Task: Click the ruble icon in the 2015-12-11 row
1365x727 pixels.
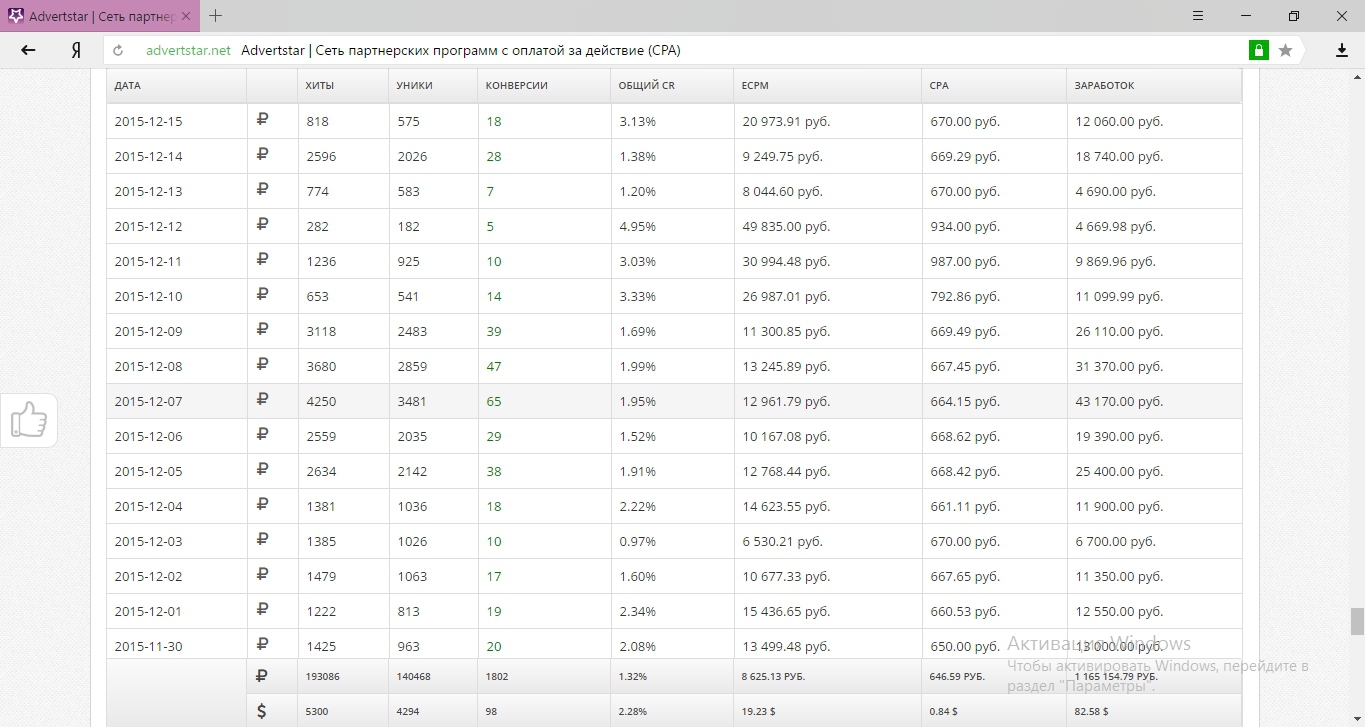Action: (x=262, y=260)
